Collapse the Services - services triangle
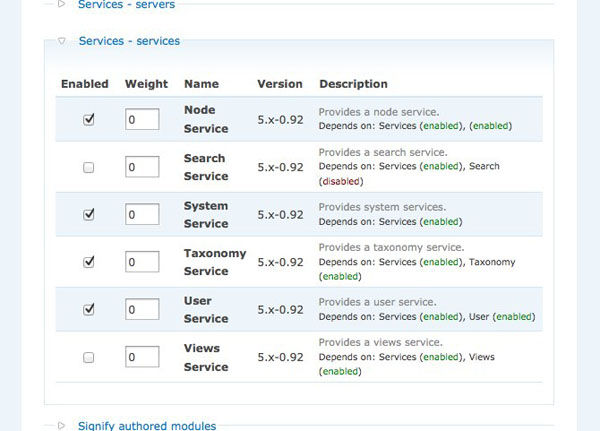 tap(62, 41)
